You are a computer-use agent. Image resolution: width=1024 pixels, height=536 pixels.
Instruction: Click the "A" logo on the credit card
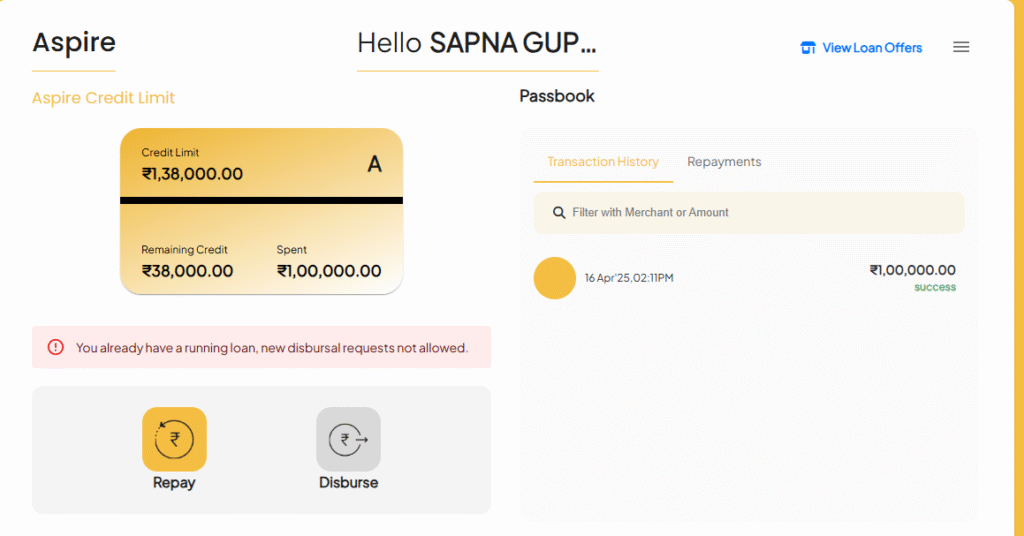pos(375,164)
